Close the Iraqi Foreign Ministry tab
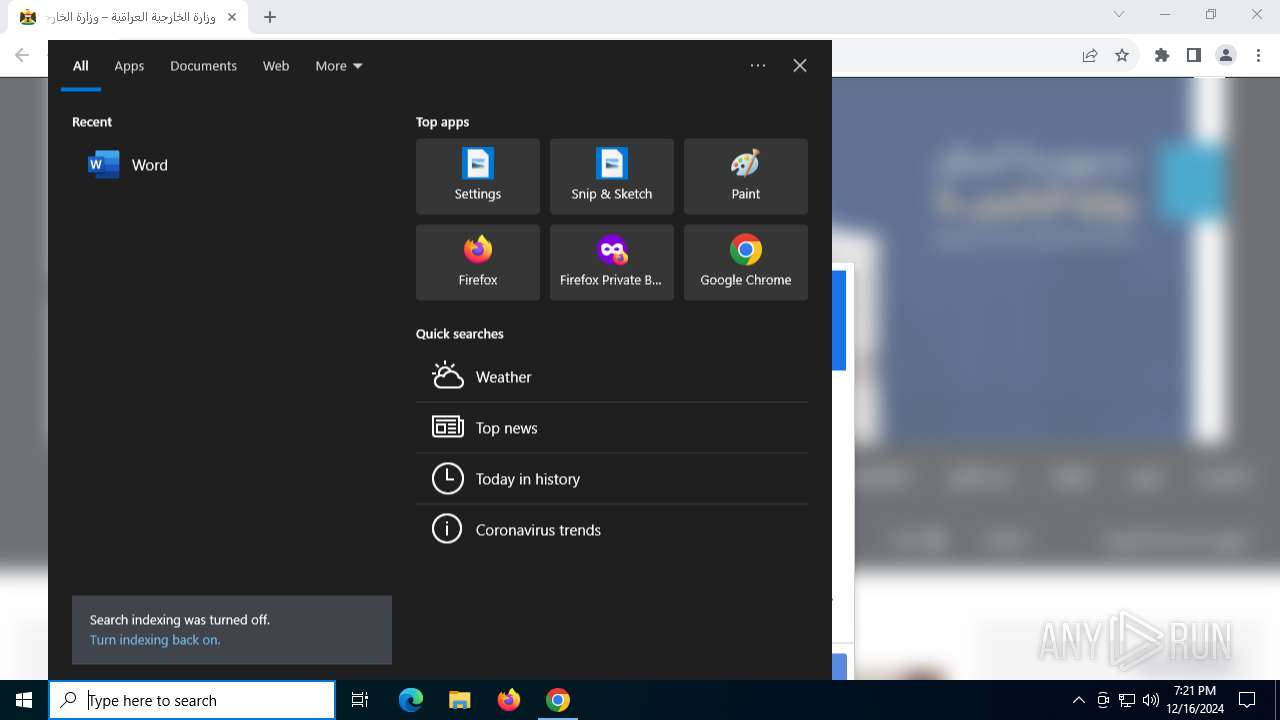The width and height of the screenshot is (1280, 720). [233, 17]
